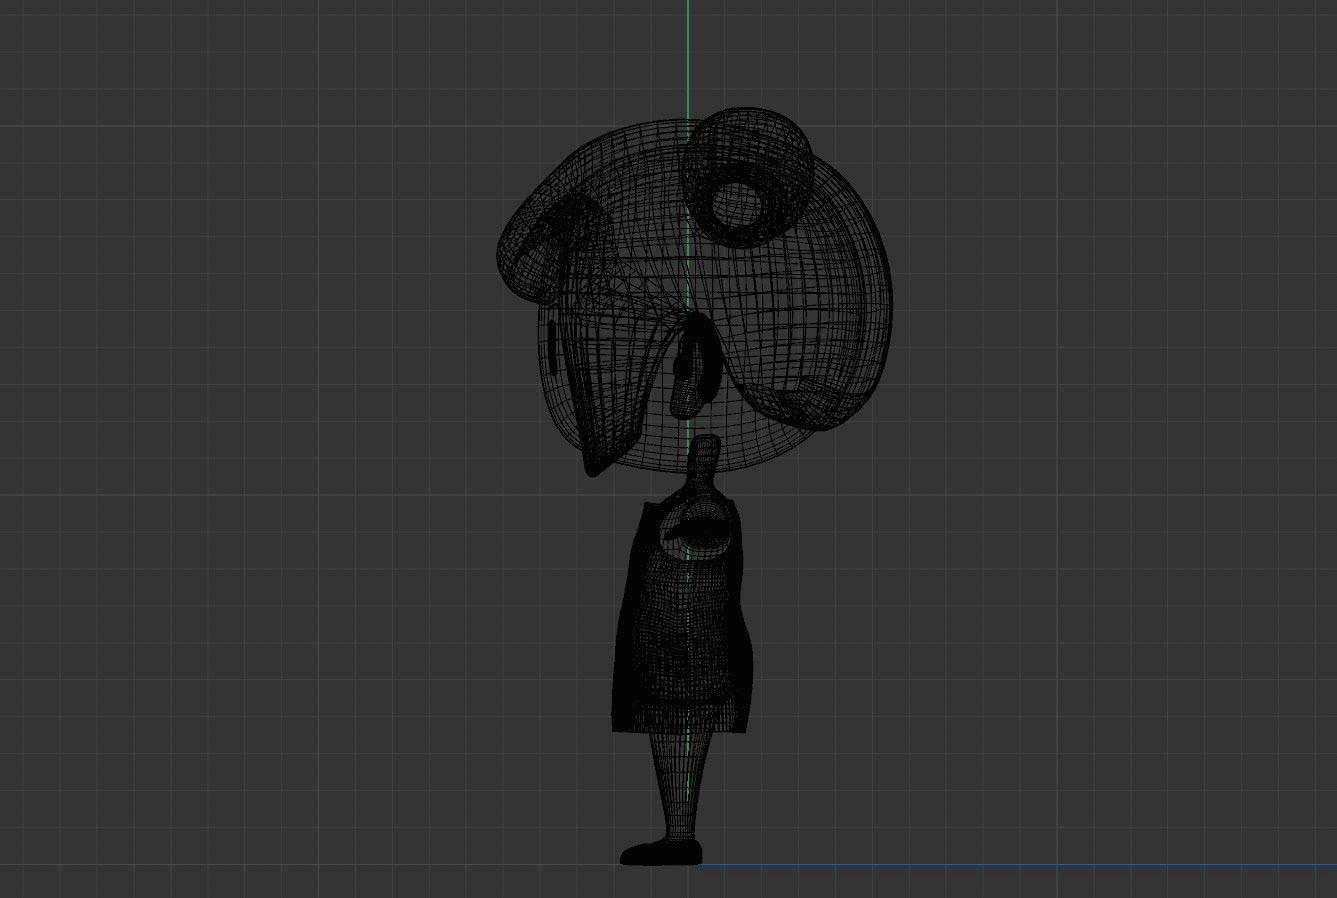This screenshot has width=1337, height=898.
Task: Click the character's shoe mesh
Action: 660,853
